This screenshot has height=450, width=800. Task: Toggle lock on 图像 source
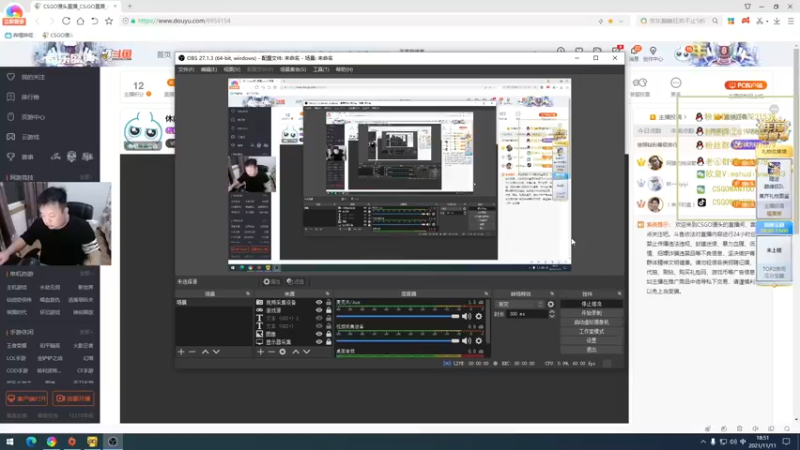click(x=329, y=334)
